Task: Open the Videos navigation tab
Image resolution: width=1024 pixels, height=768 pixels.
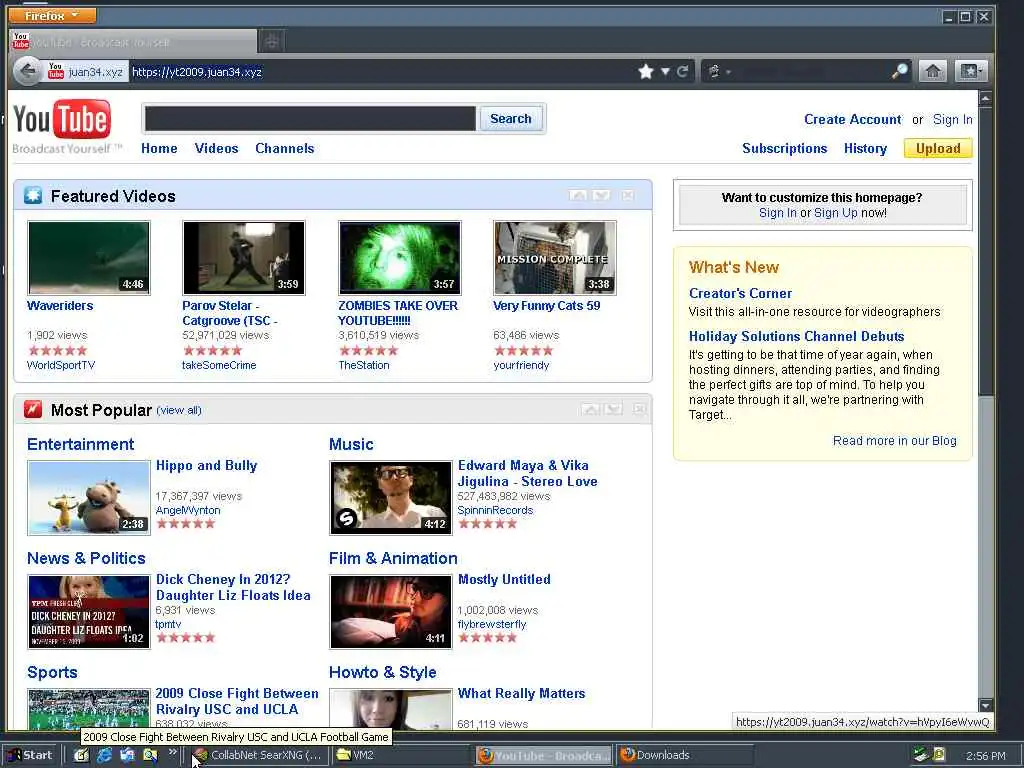Action: point(216,148)
